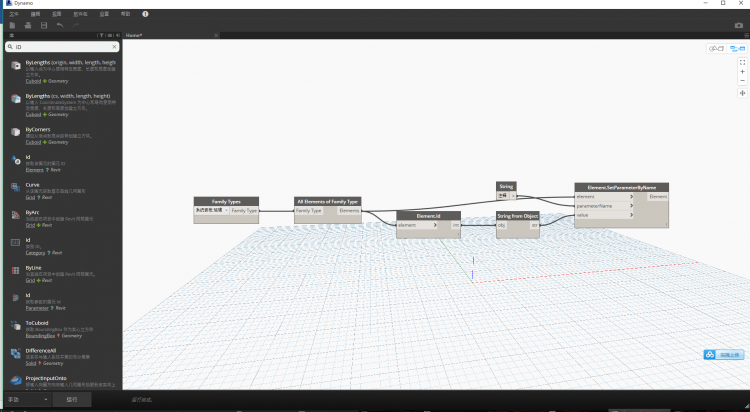Click the Undo arrow icon
Screen dimensions: 750x412
[x=60, y=25]
